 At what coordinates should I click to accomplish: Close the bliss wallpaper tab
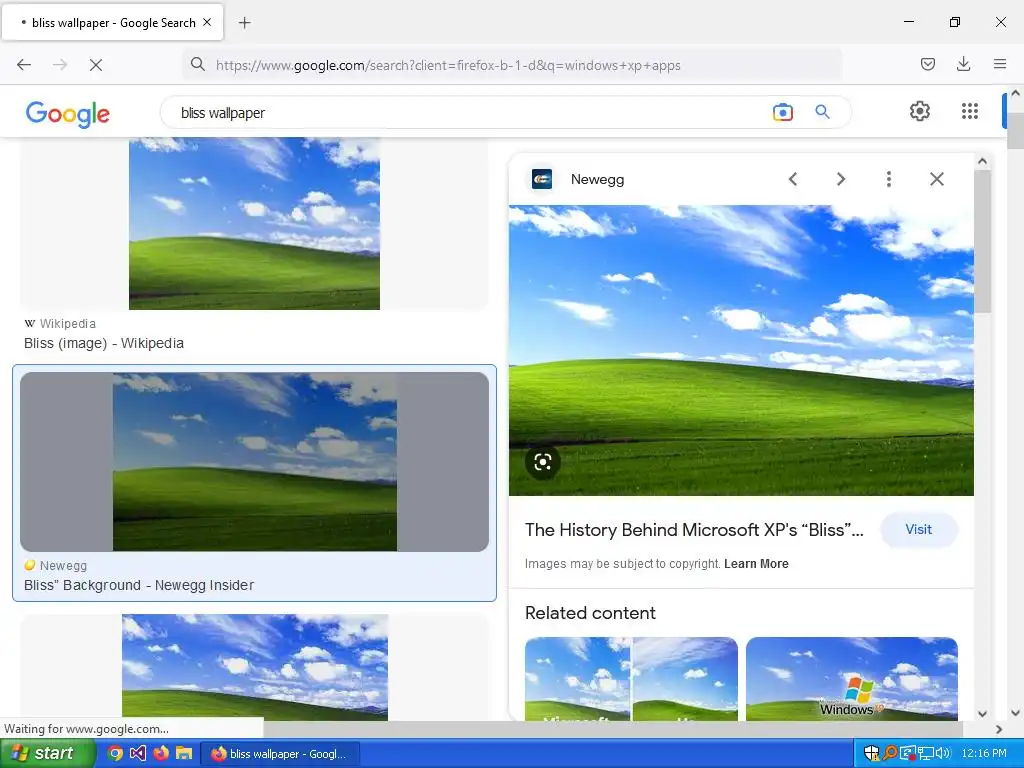coord(207,22)
